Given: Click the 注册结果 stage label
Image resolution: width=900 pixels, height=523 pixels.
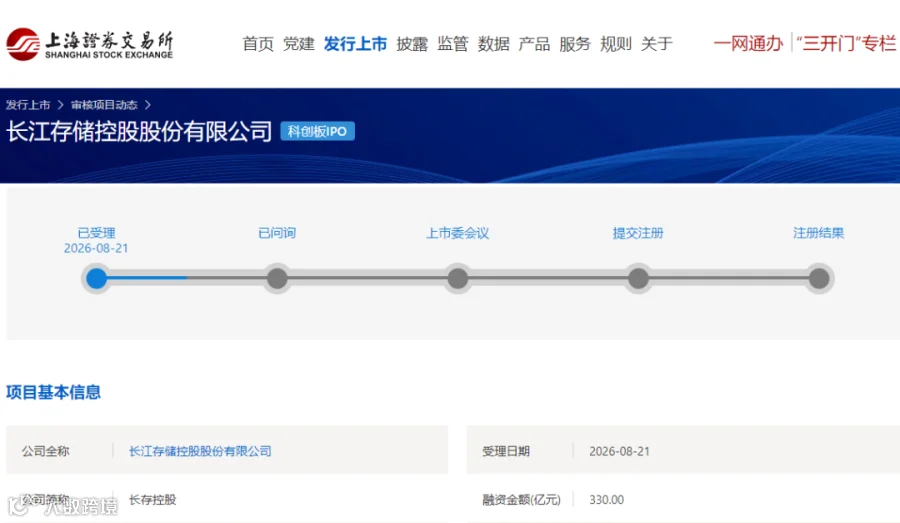Looking at the screenshot, I should (818, 233).
